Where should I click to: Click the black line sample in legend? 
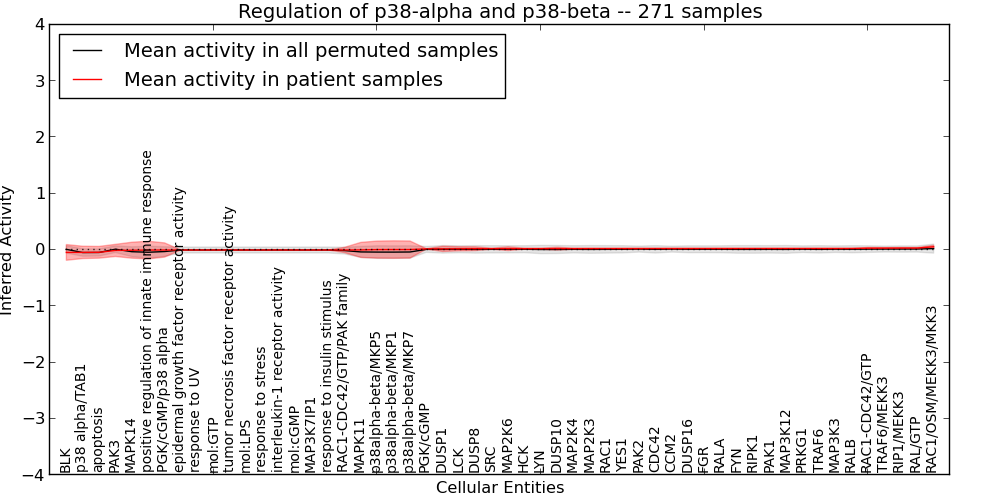86,51
